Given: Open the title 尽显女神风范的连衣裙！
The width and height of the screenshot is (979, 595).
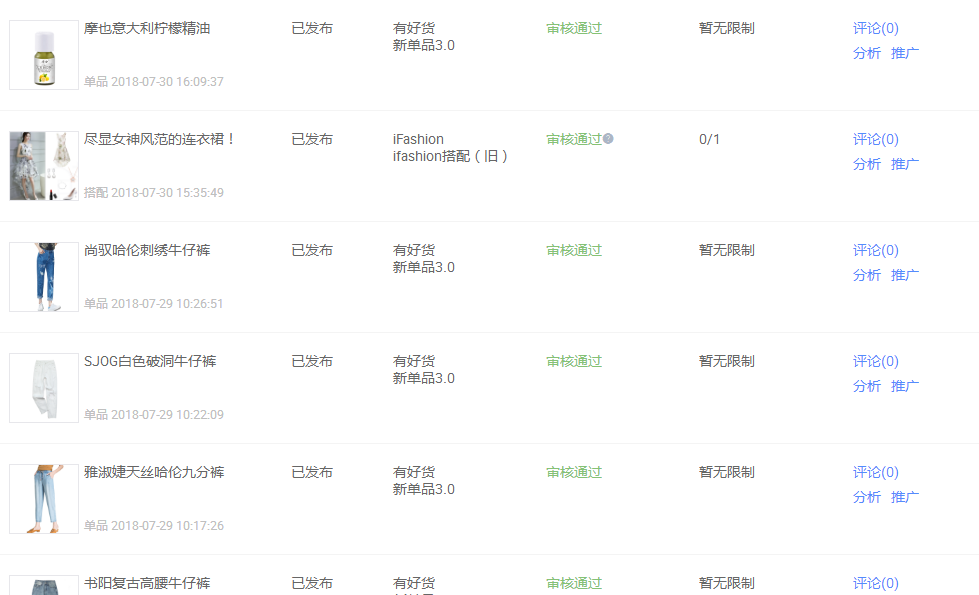Looking at the screenshot, I should pyautogui.click(x=159, y=139).
